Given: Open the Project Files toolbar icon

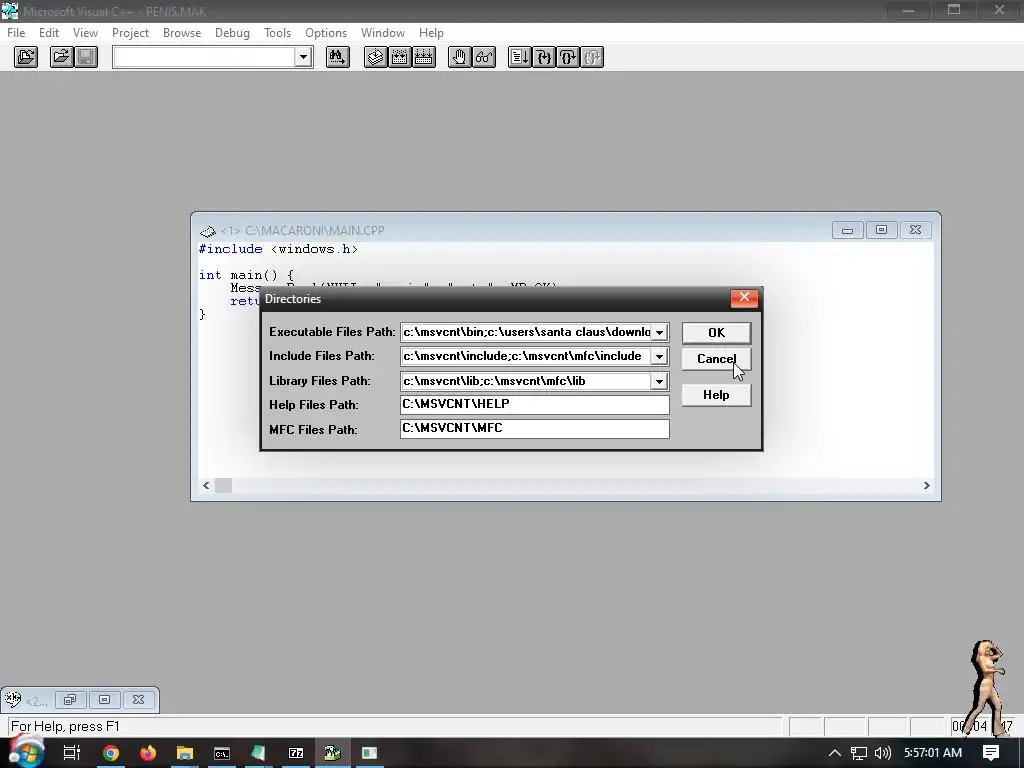Looking at the screenshot, I should click(x=25, y=57).
